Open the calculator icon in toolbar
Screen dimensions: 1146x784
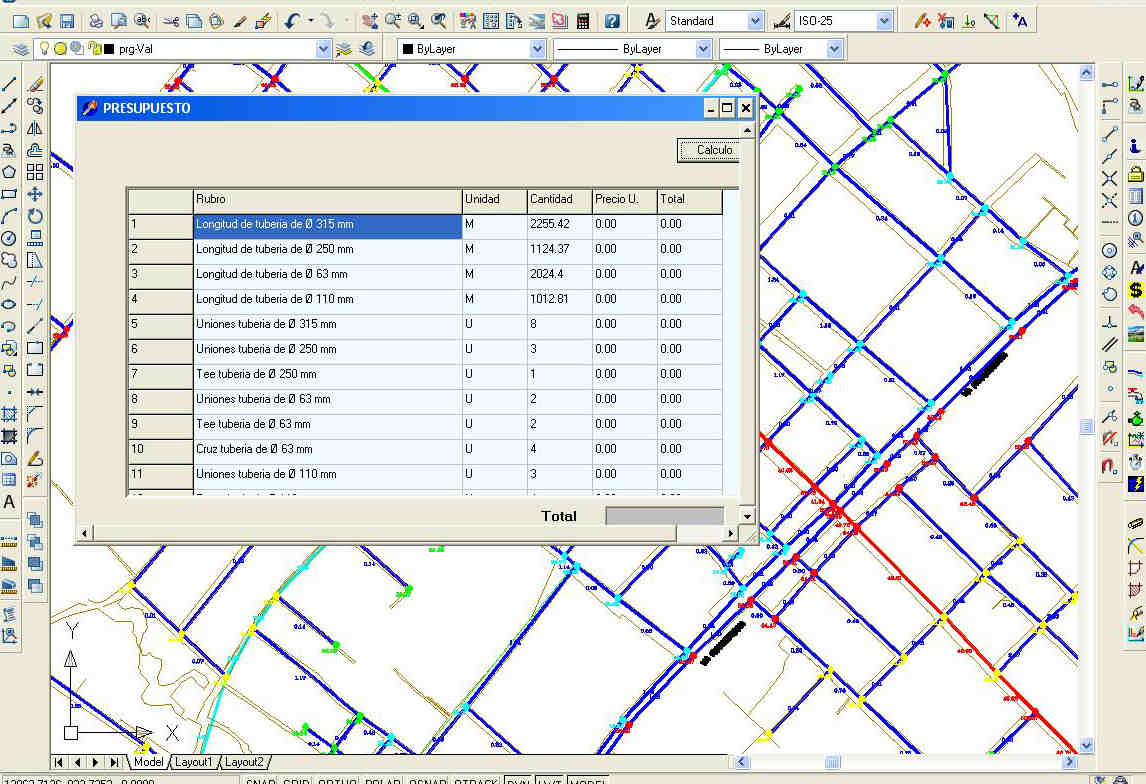click(x=584, y=21)
